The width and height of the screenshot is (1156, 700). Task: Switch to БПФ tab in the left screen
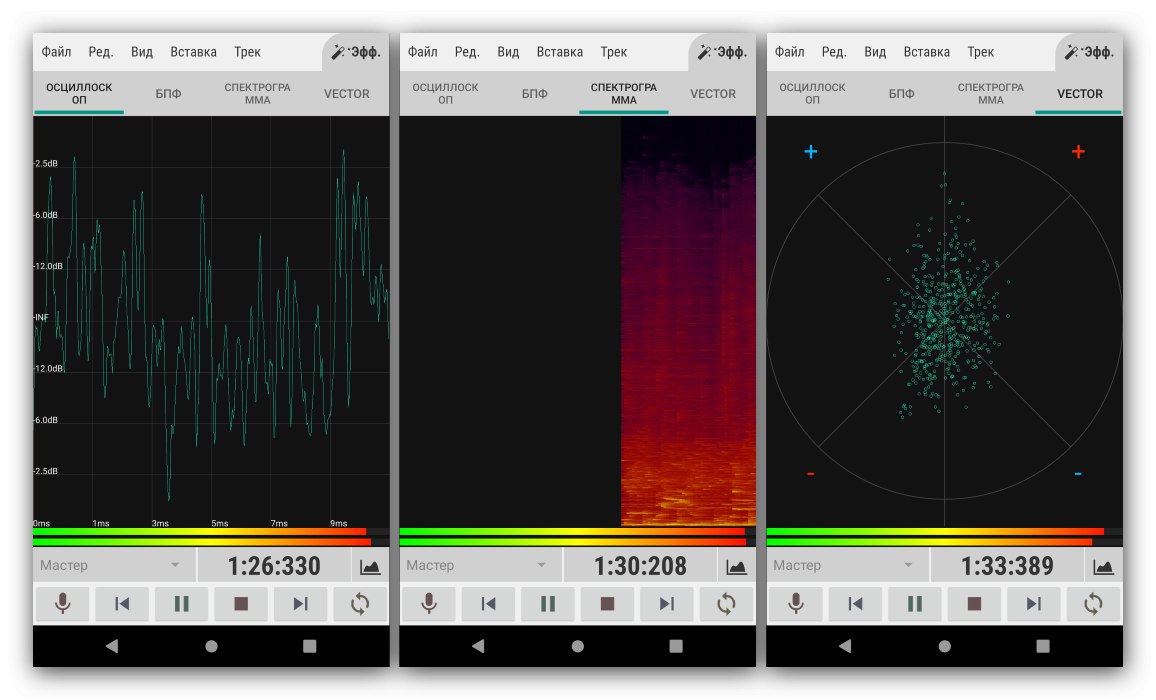tap(168, 94)
